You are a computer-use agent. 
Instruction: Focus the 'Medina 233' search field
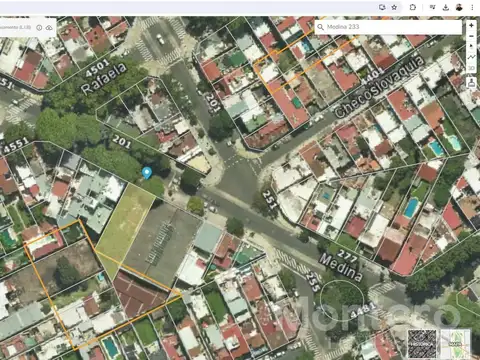click(388, 27)
